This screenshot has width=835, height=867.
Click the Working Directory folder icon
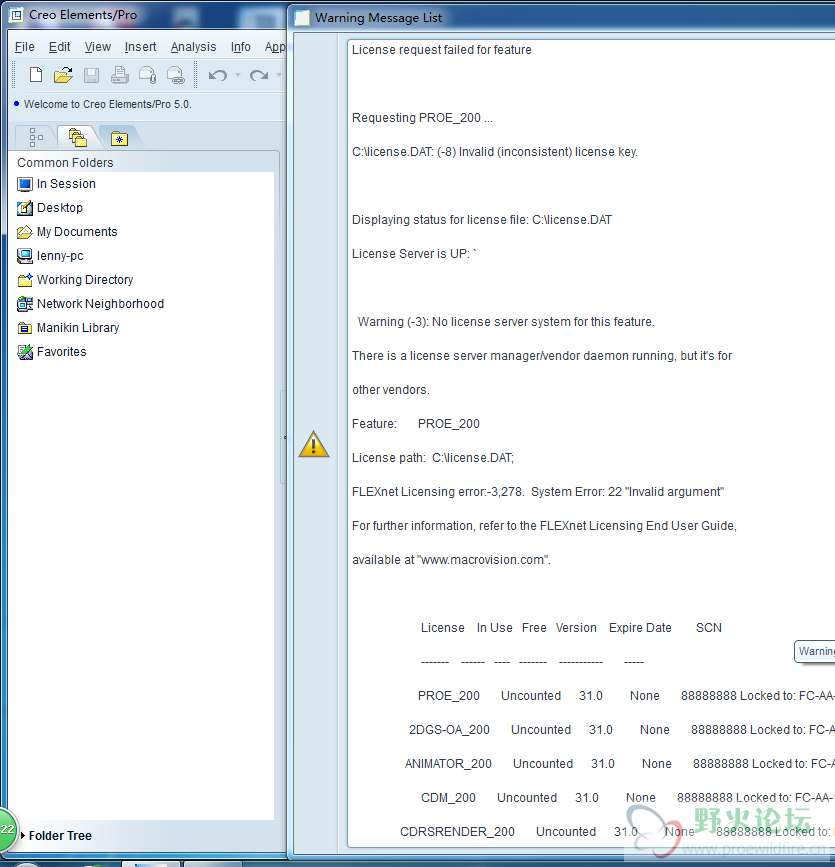25,280
